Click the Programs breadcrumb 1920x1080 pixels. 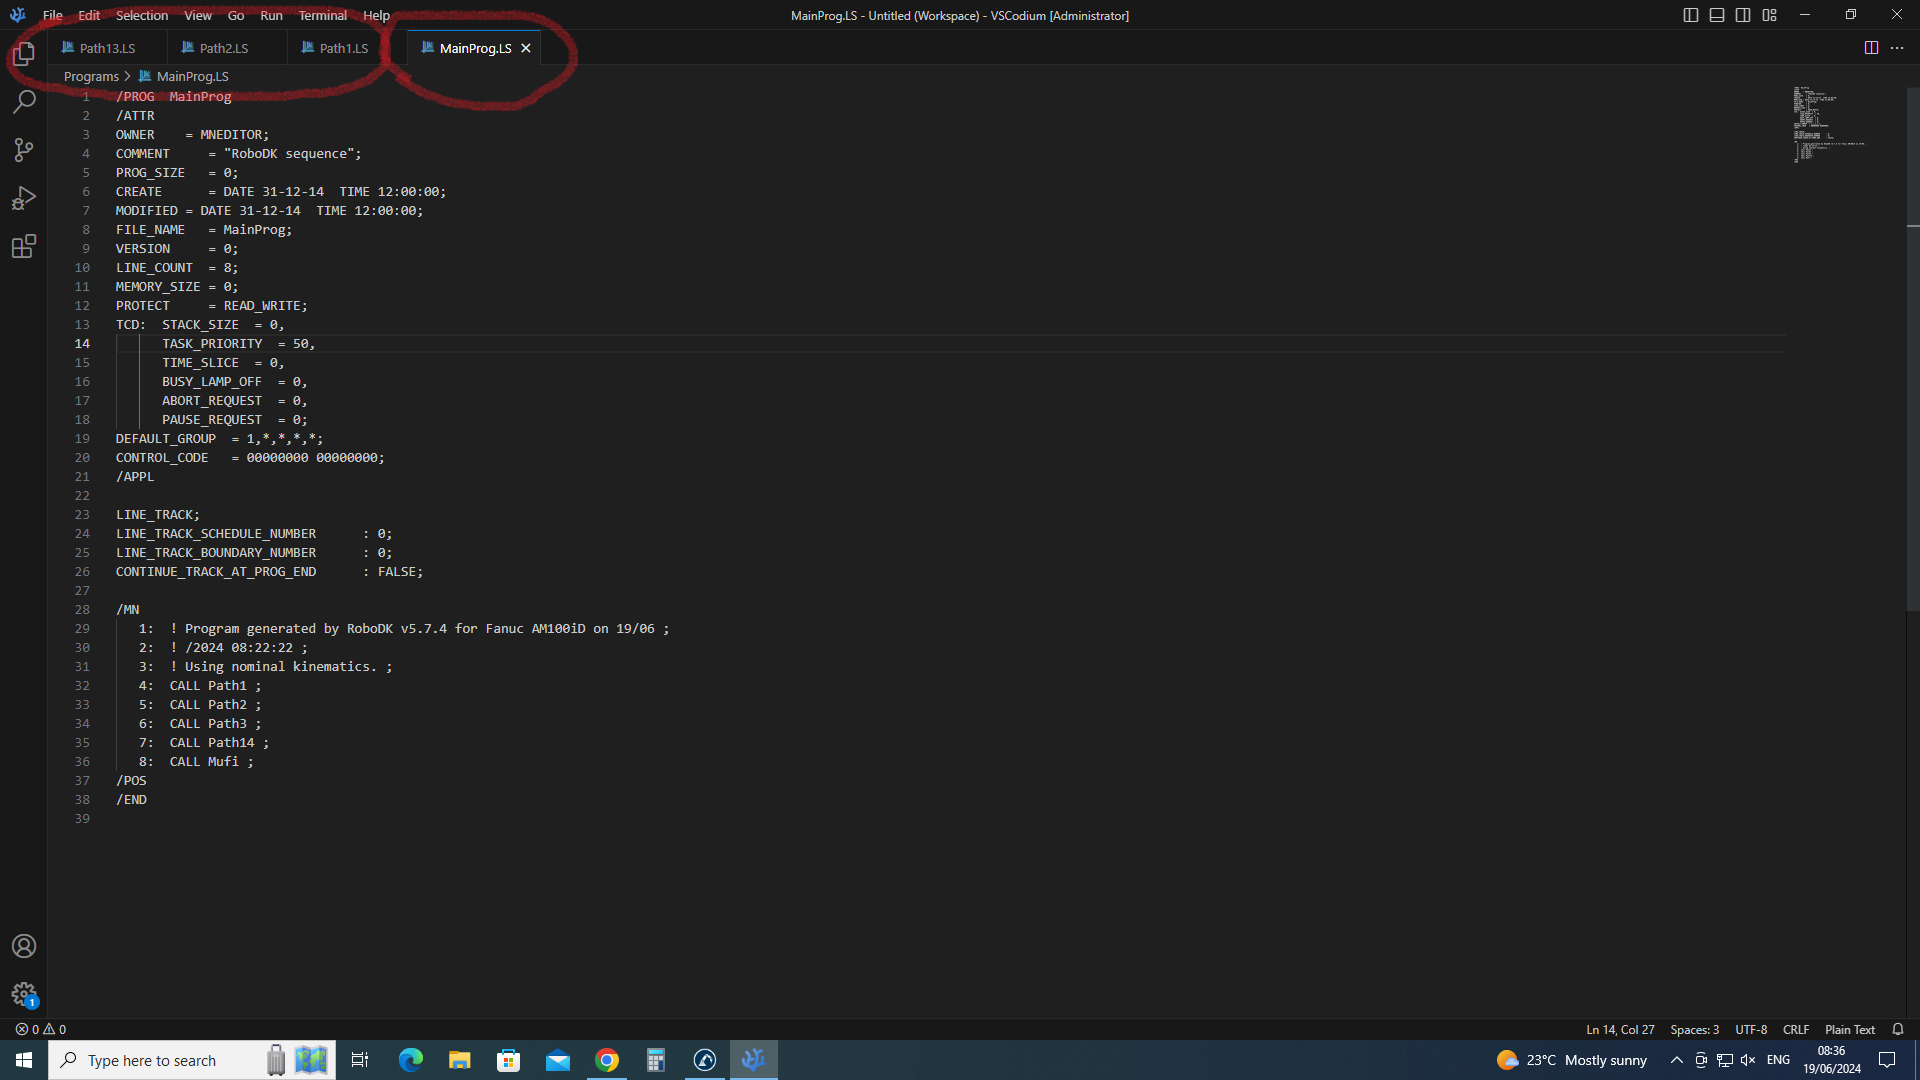(91, 76)
